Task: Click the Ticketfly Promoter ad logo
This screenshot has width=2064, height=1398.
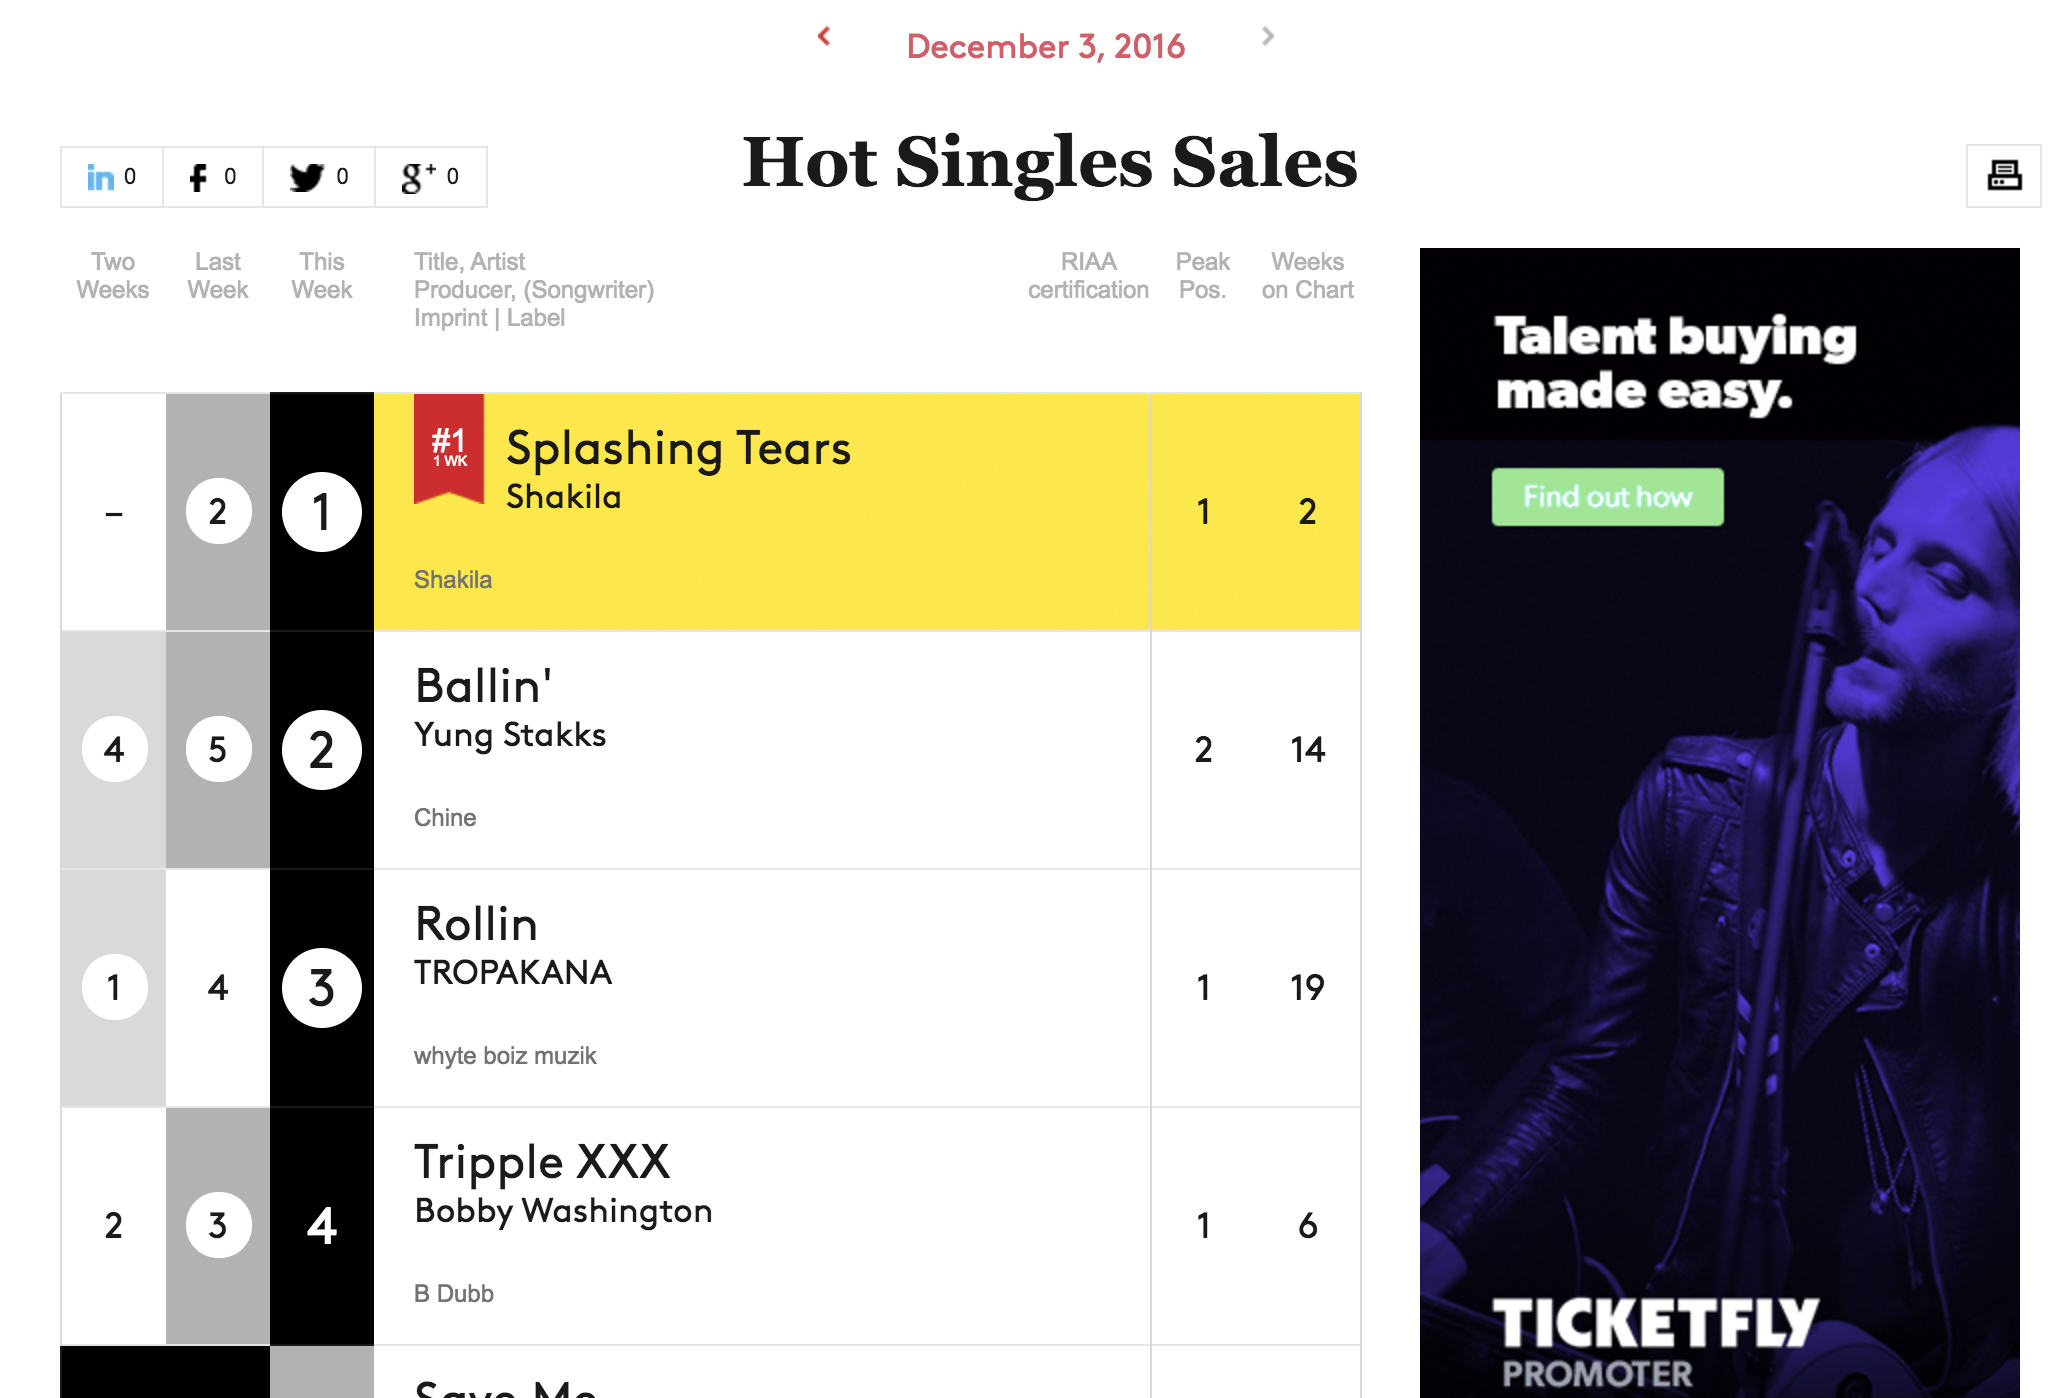Action: pyautogui.click(x=1655, y=1341)
